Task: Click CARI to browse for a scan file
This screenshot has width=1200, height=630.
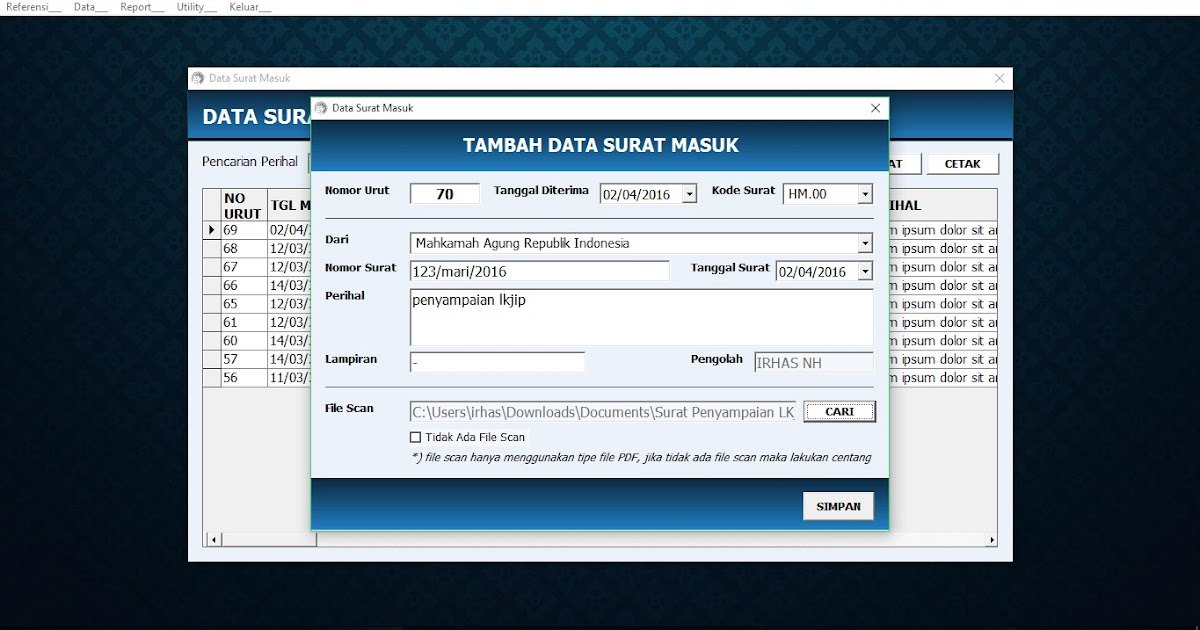Action: click(x=839, y=411)
